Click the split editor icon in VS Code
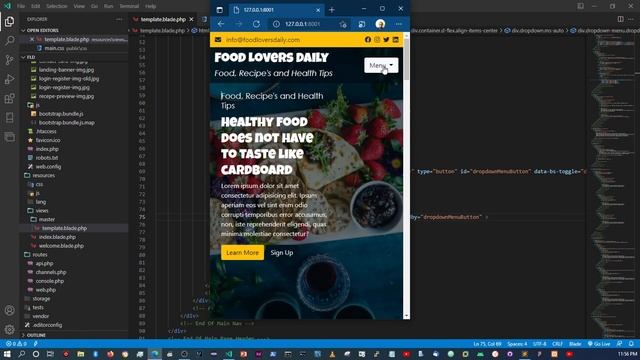The height and width of the screenshot is (360, 640). tap(620, 19)
